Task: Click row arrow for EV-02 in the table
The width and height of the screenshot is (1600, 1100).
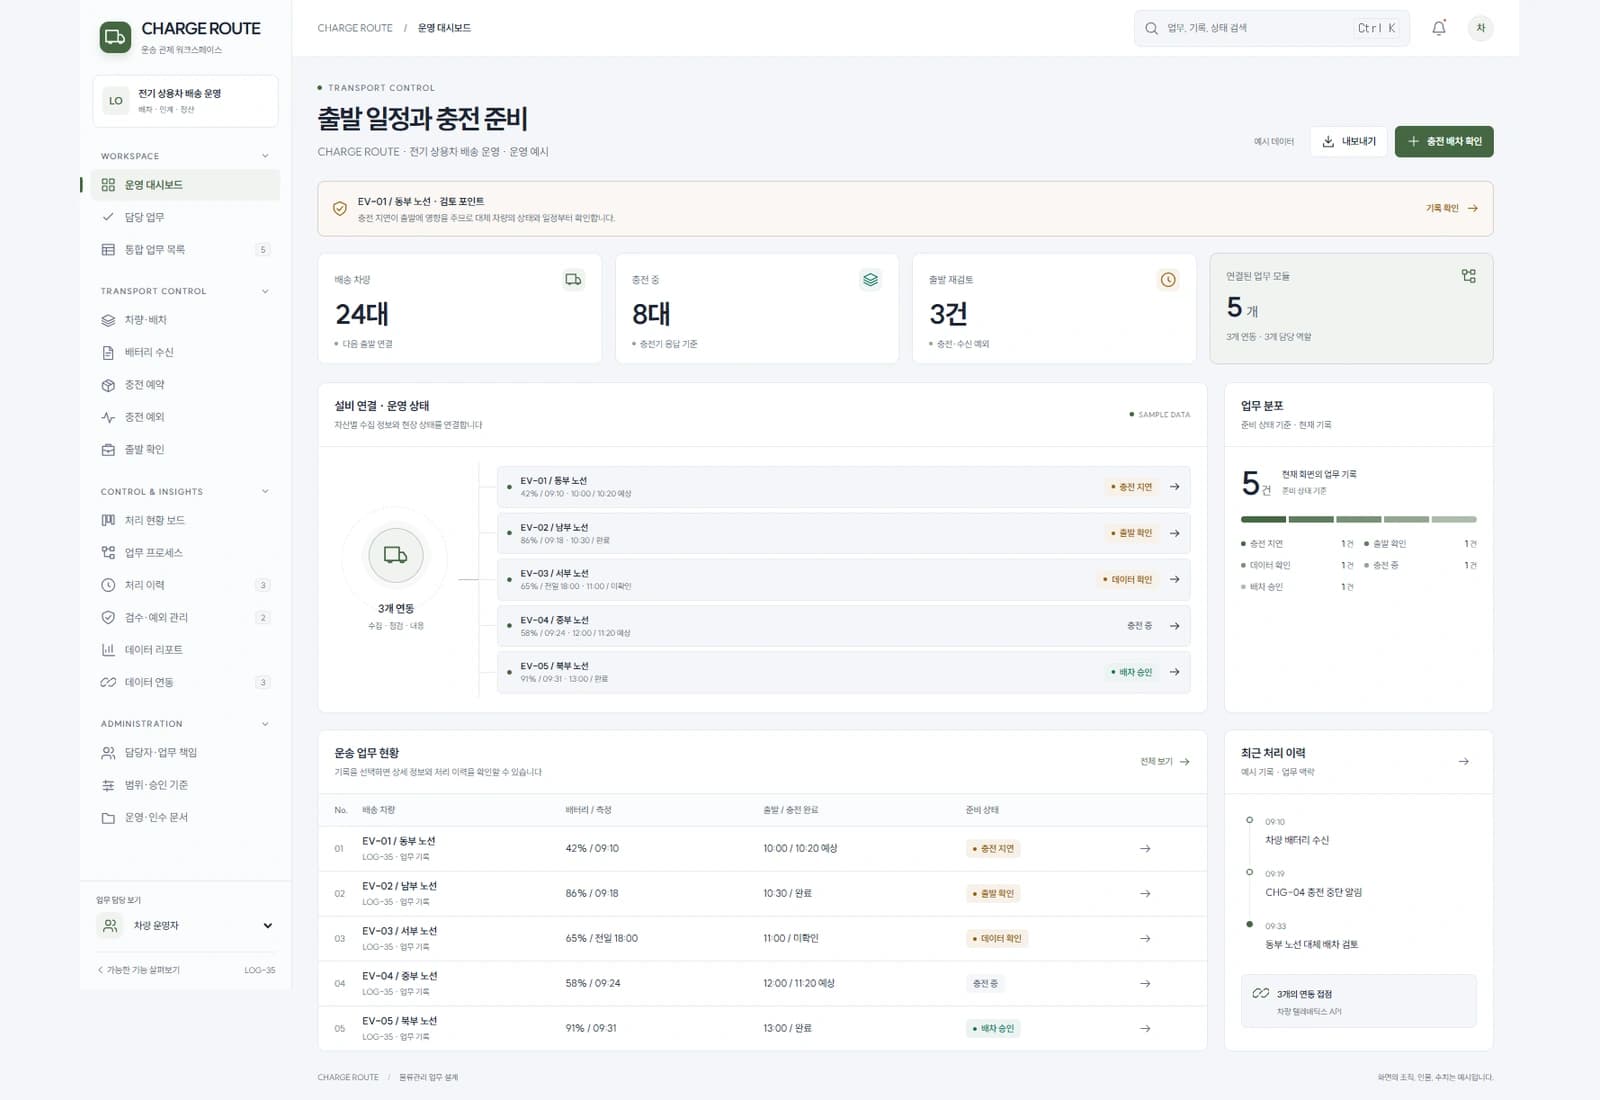Action: tap(1145, 894)
